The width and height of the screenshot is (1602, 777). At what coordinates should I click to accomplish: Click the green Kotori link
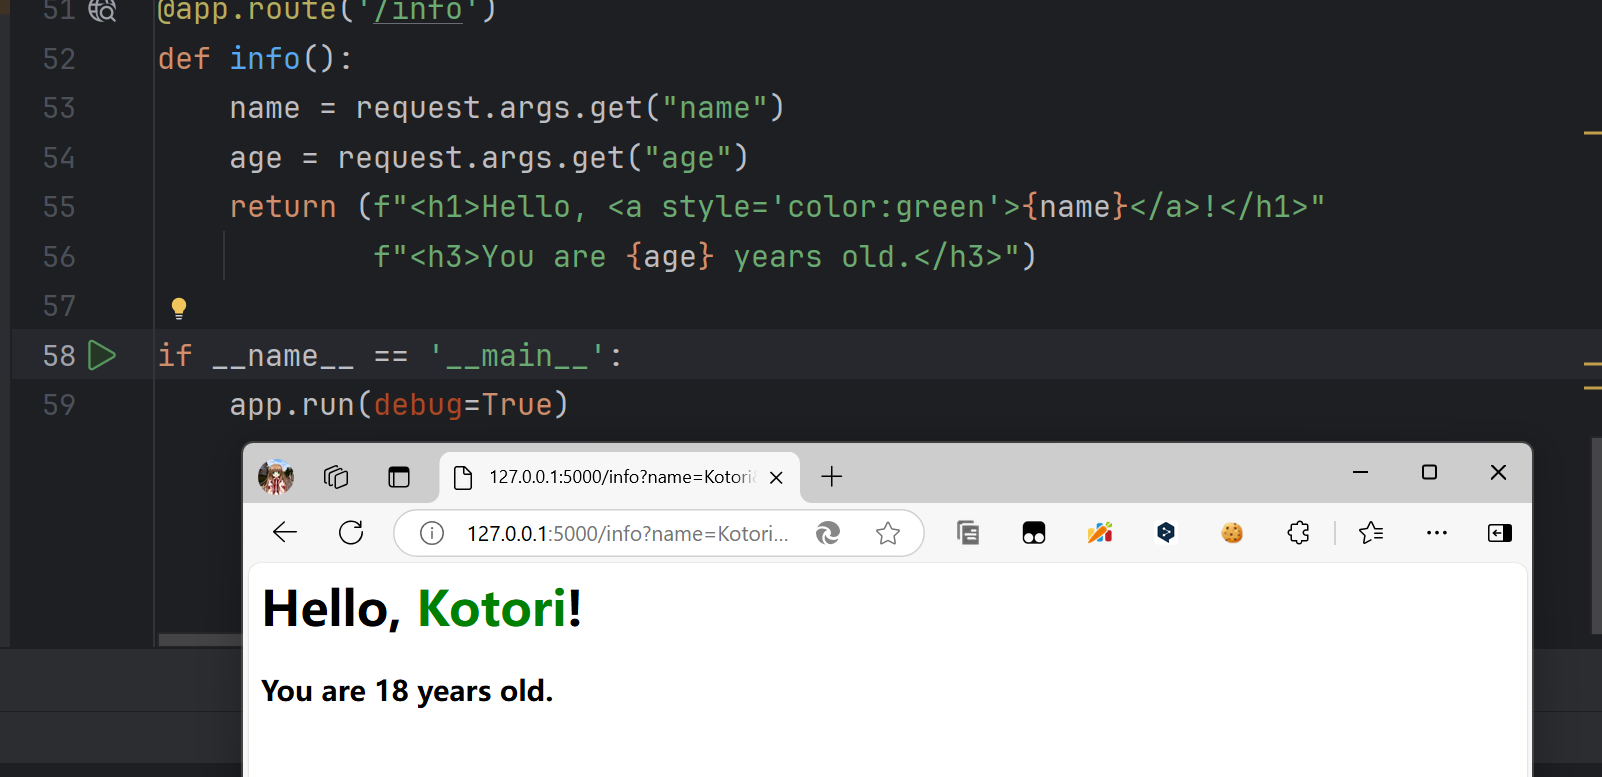[492, 609]
